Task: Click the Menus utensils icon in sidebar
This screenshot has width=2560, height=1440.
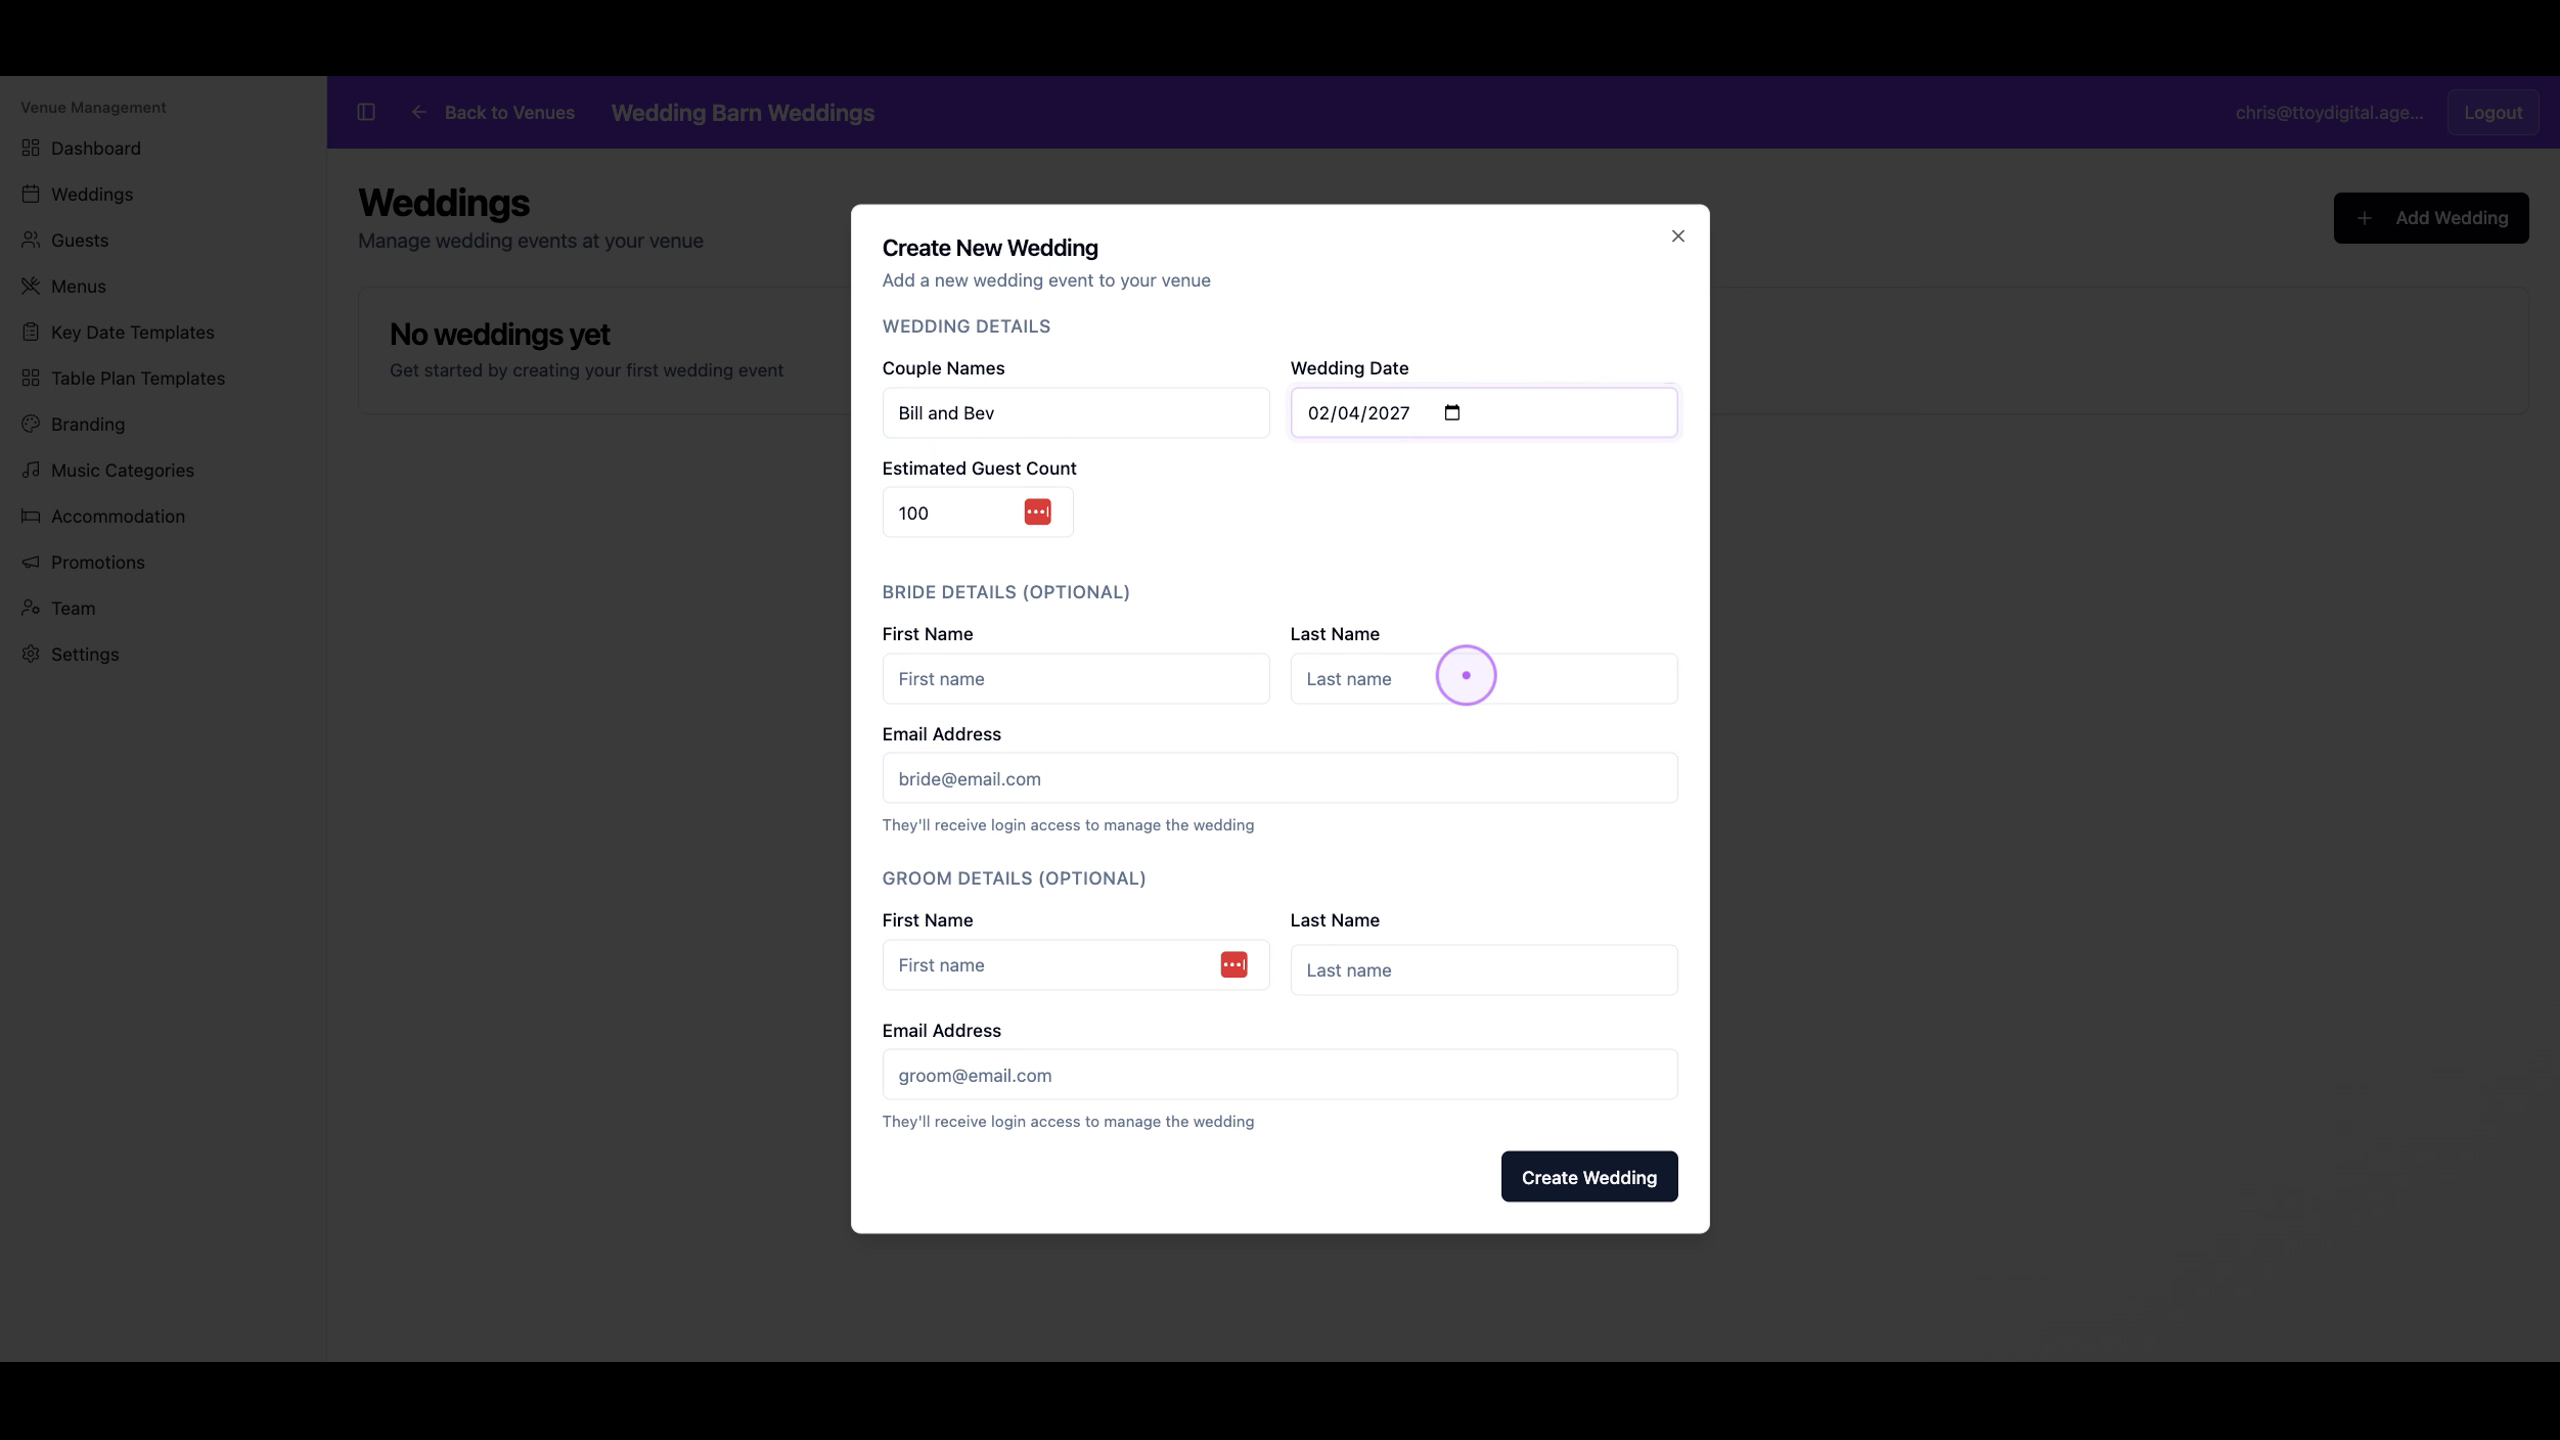Action: (31, 286)
